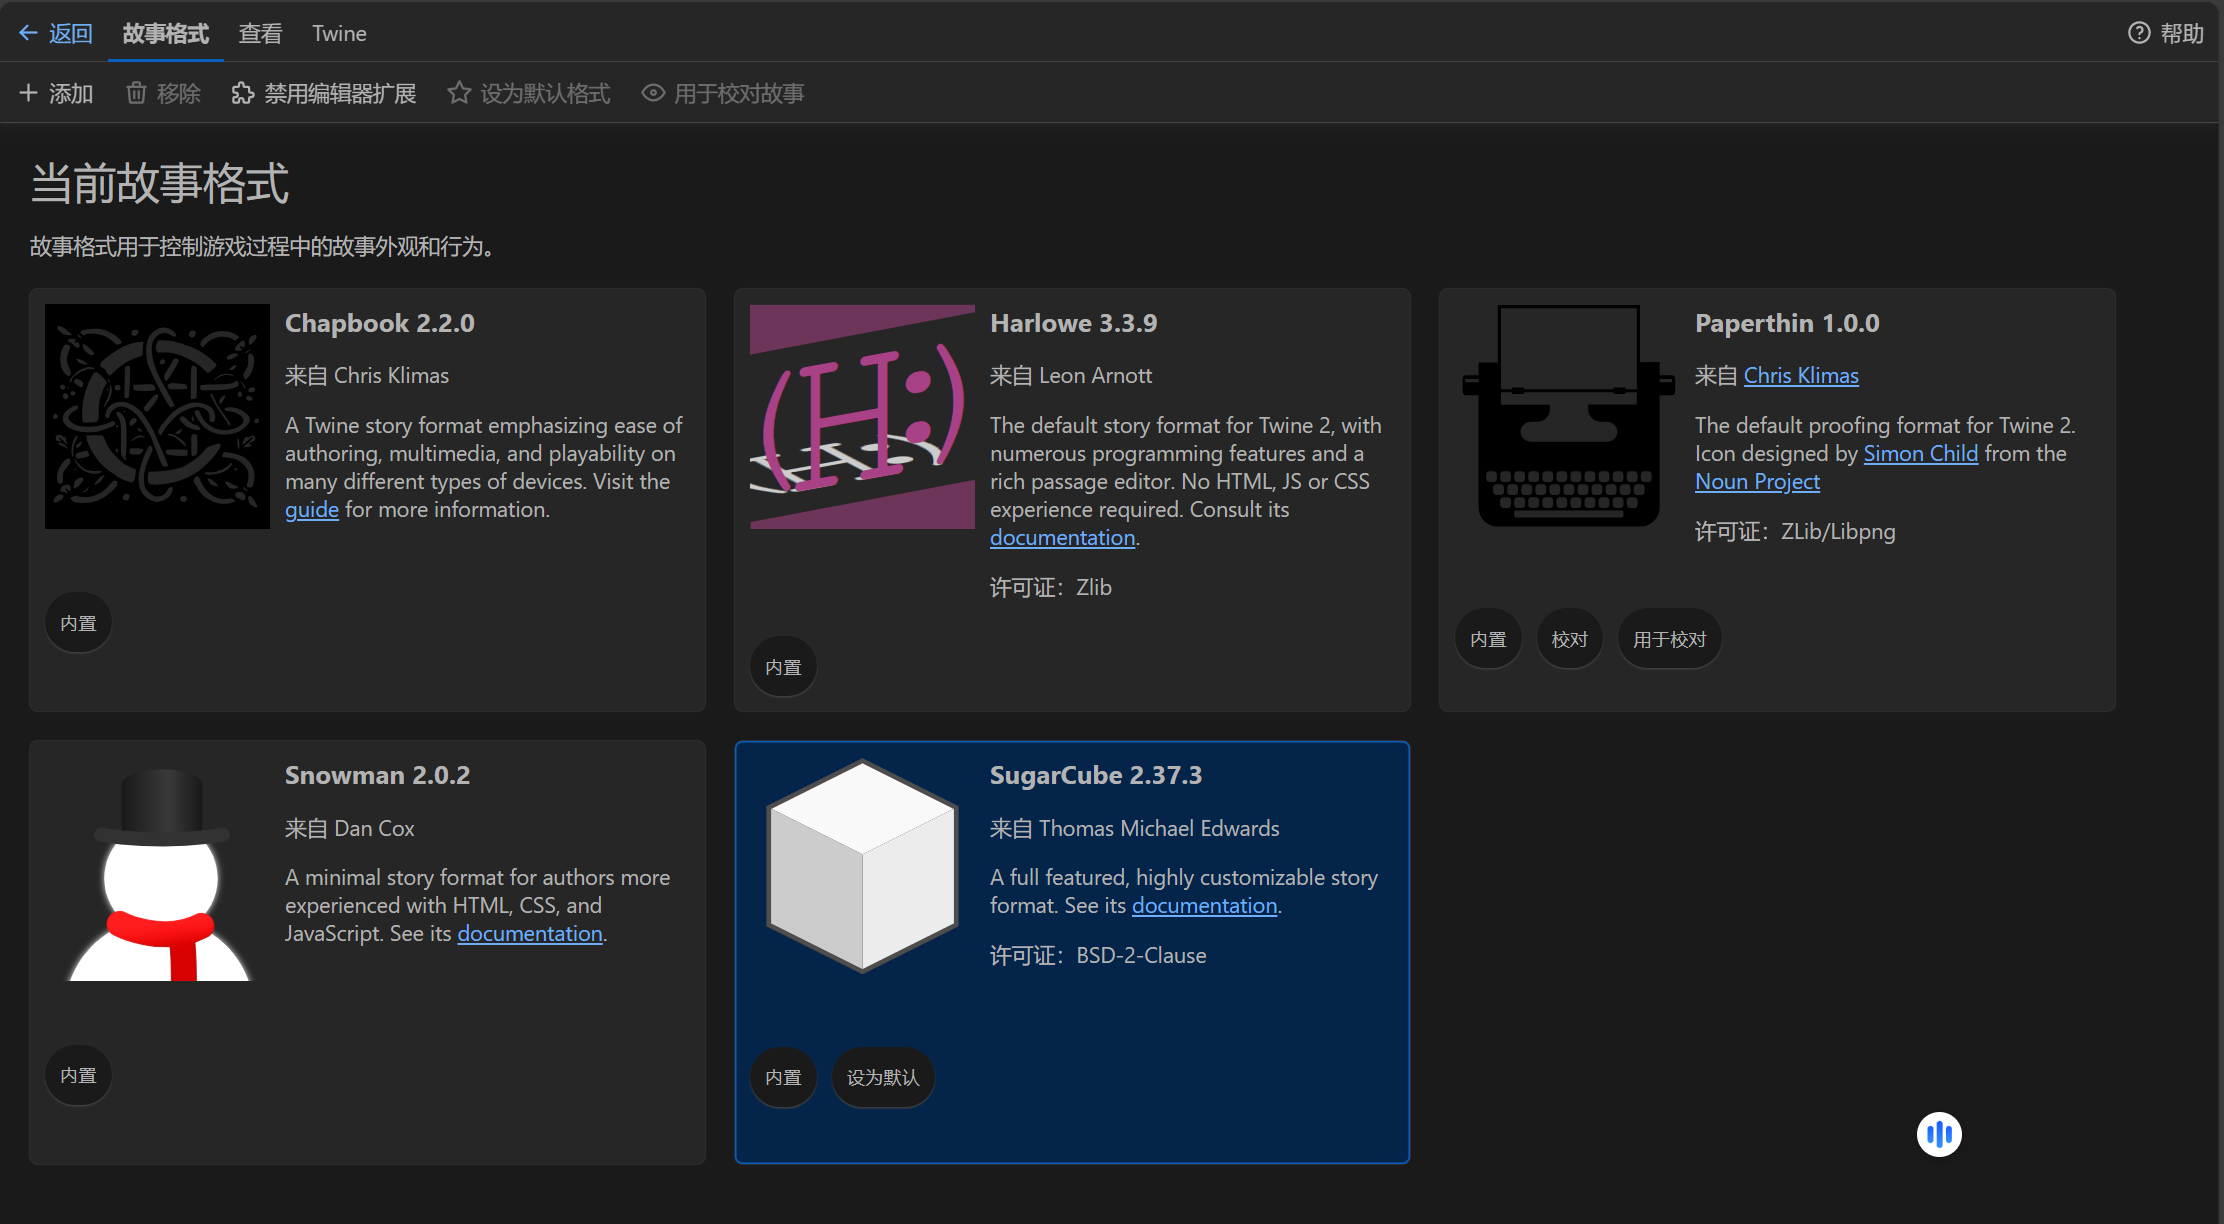Click the back arrow 返回 icon
The height and width of the screenshot is (1224, 2224).
[28, 33]
